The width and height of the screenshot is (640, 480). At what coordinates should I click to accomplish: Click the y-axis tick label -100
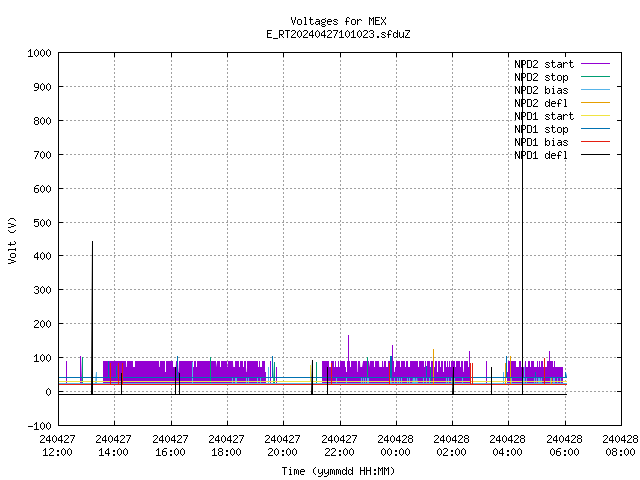tap(39, 426)
